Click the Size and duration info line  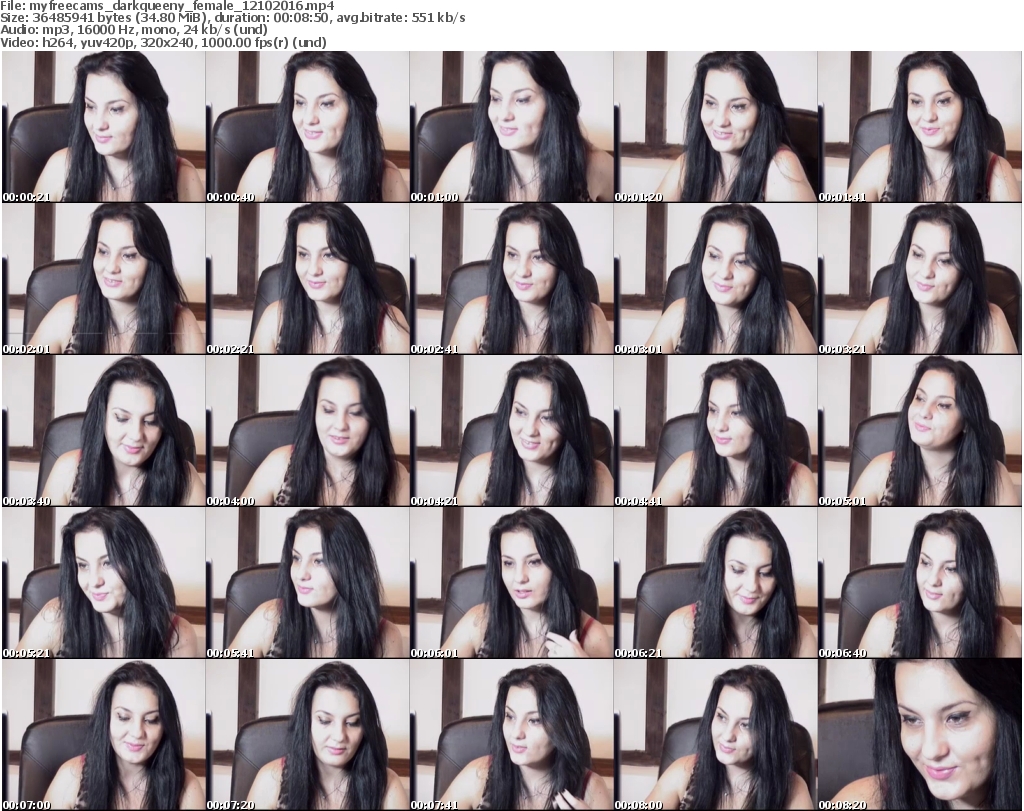[232, 18]
